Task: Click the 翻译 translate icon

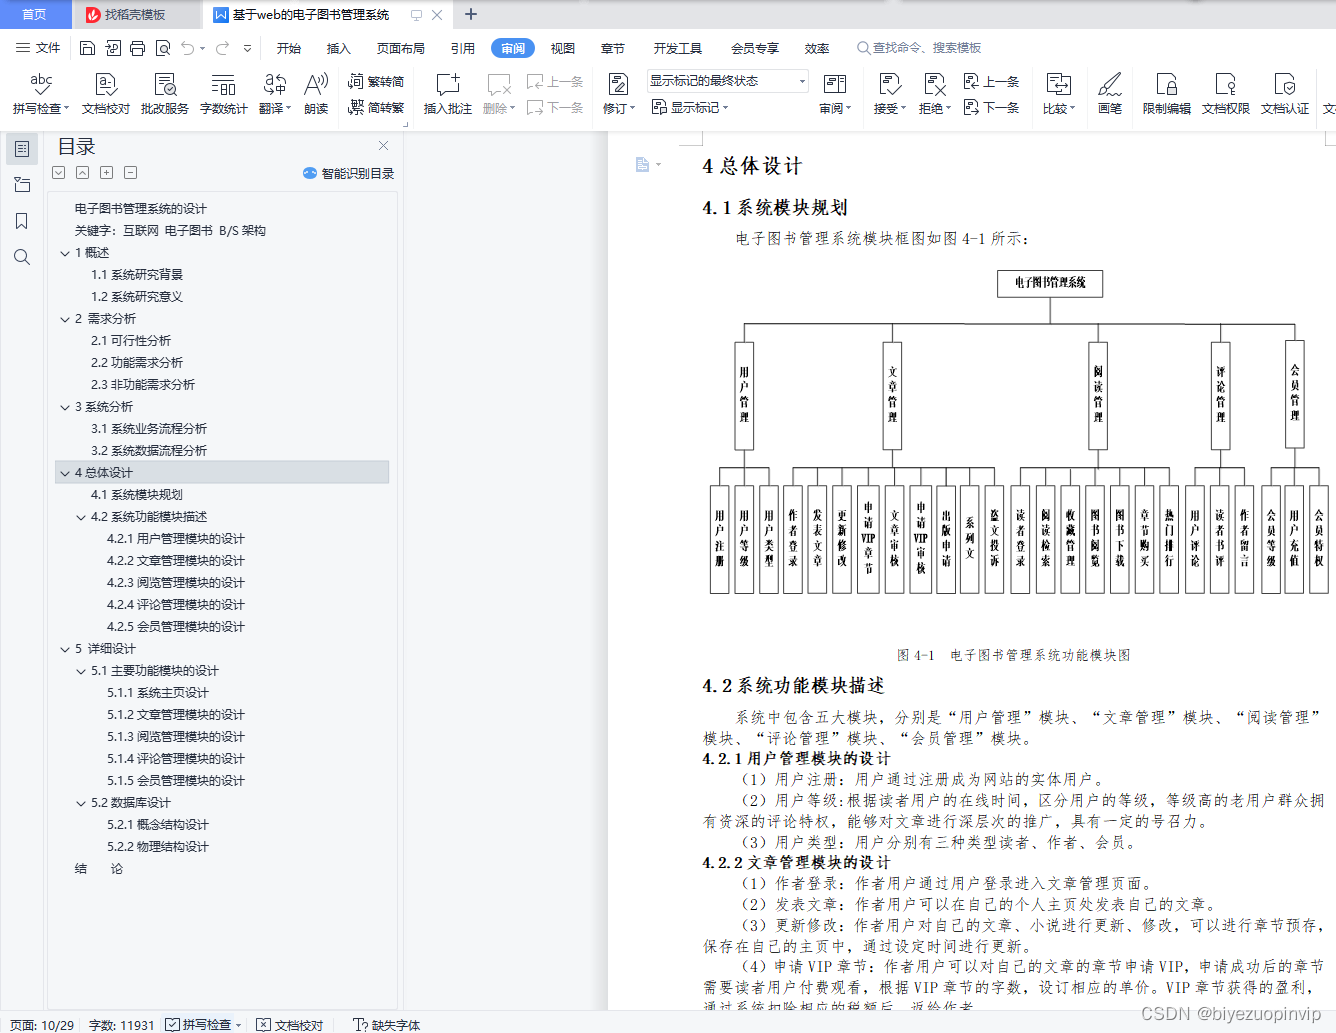Action: coord(274,84)
